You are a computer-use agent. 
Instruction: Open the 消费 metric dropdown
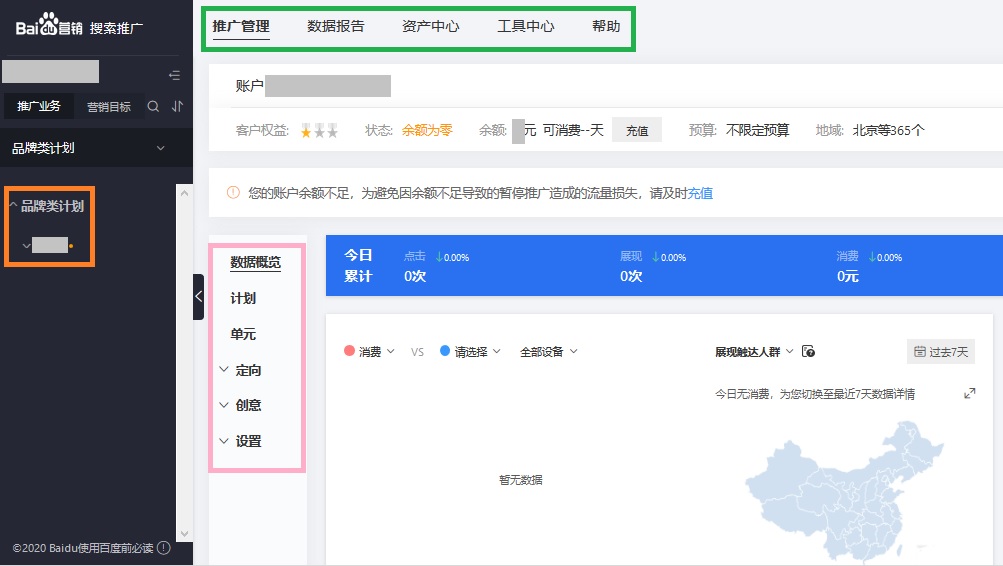[369, 352]
